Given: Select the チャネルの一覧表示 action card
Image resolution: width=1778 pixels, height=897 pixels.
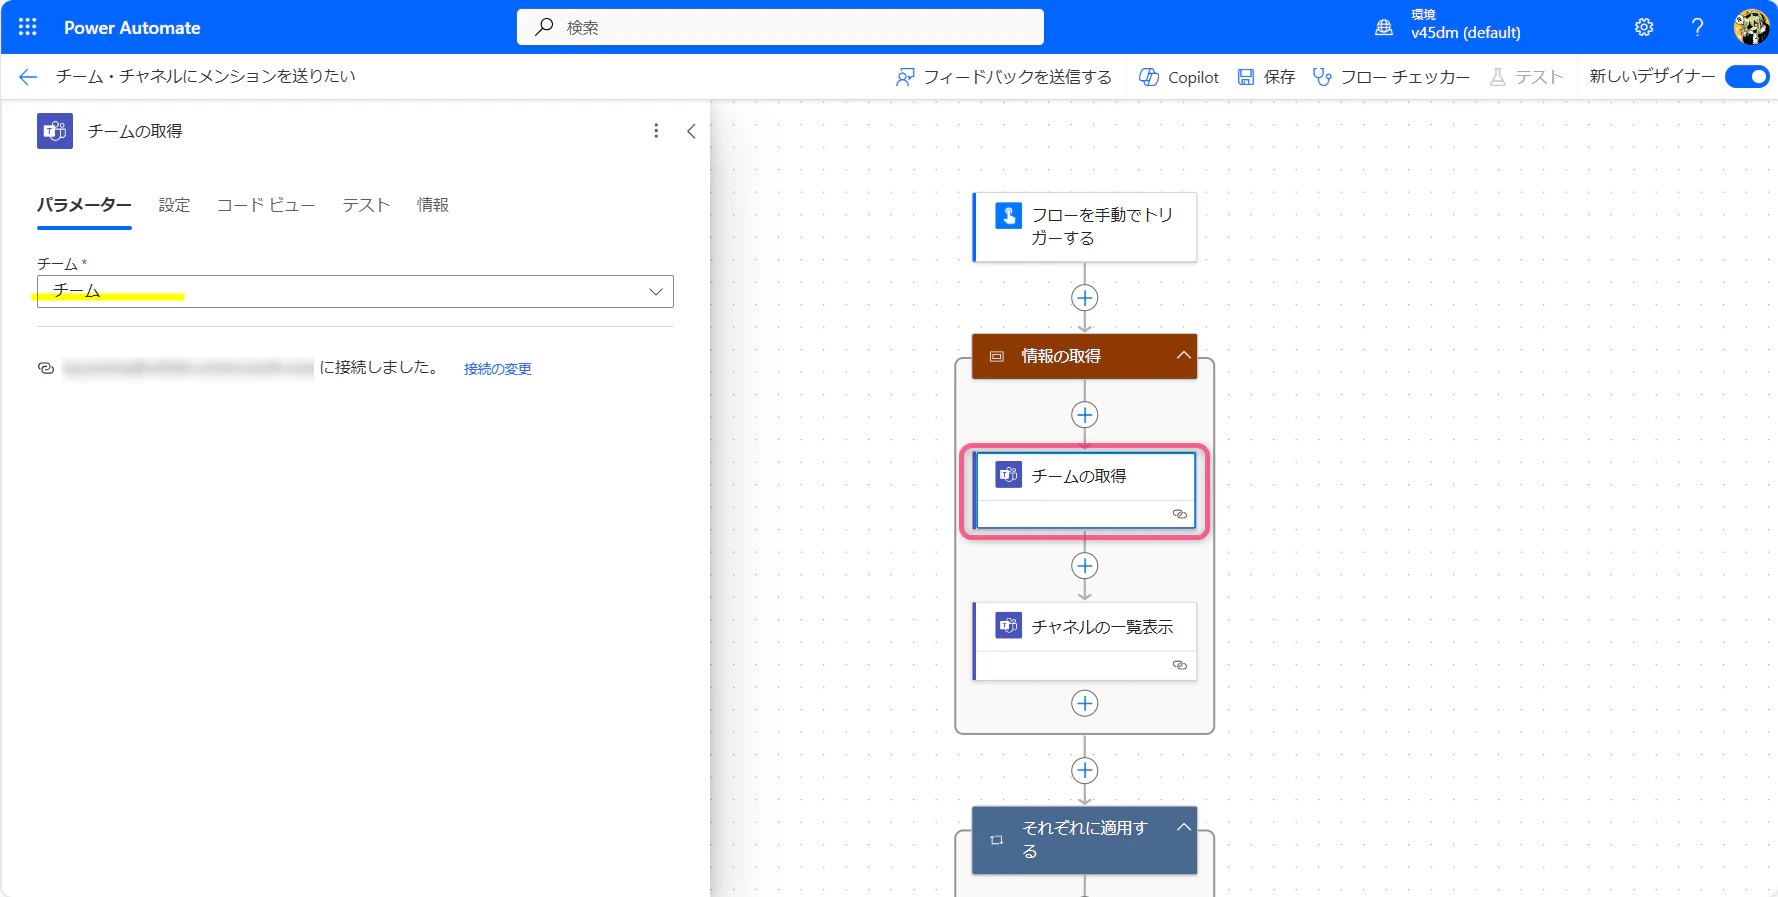Looking at the screenshot, I should pos(1085,641).
